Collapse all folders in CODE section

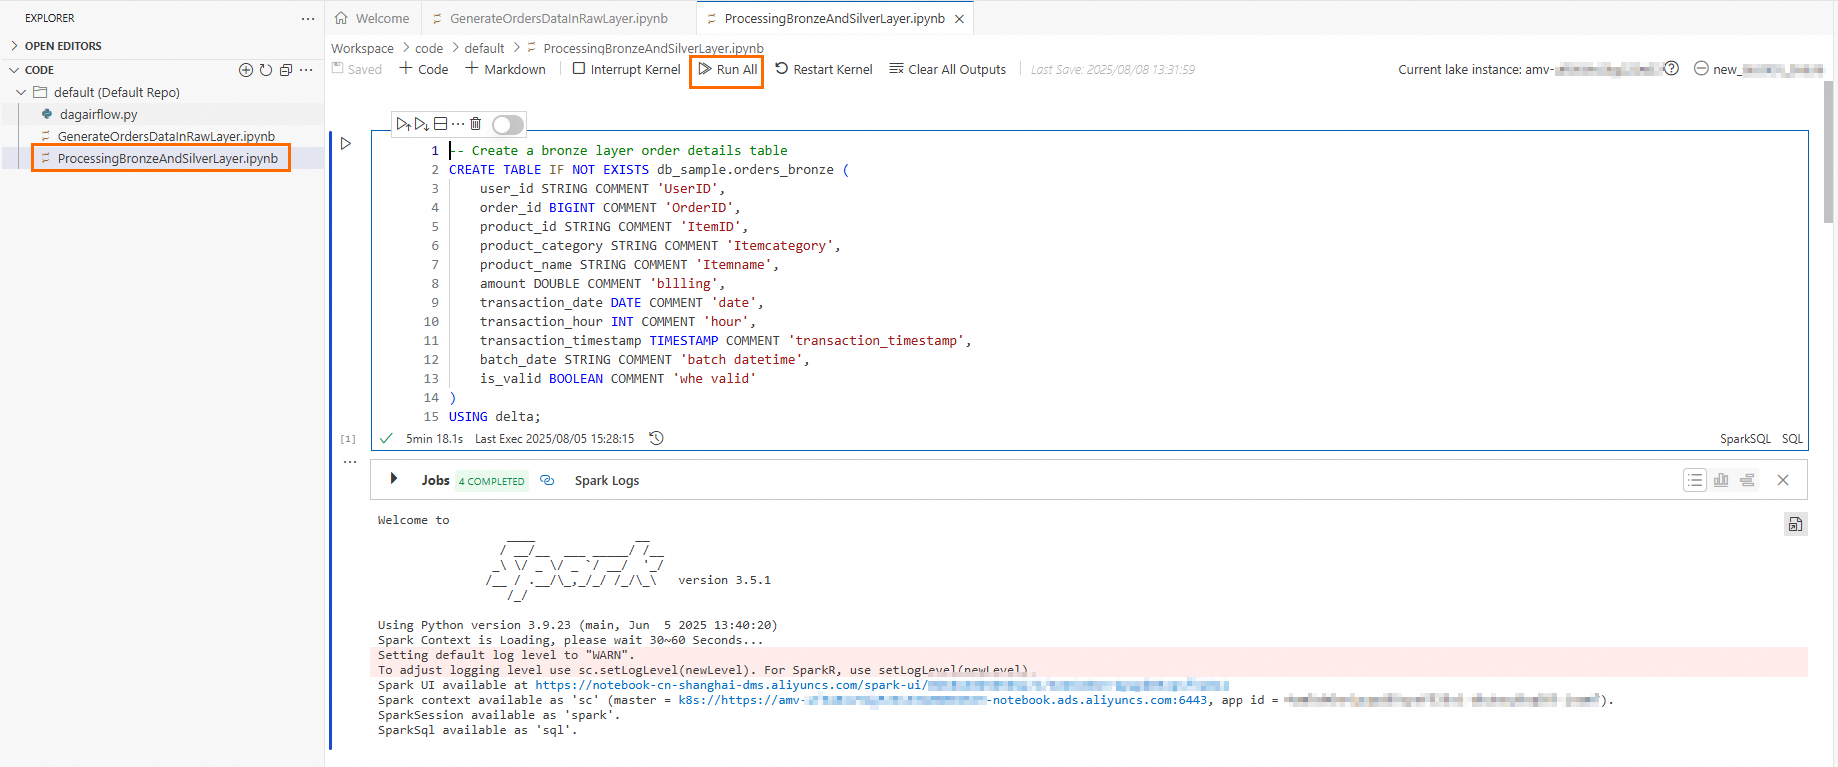286,70
